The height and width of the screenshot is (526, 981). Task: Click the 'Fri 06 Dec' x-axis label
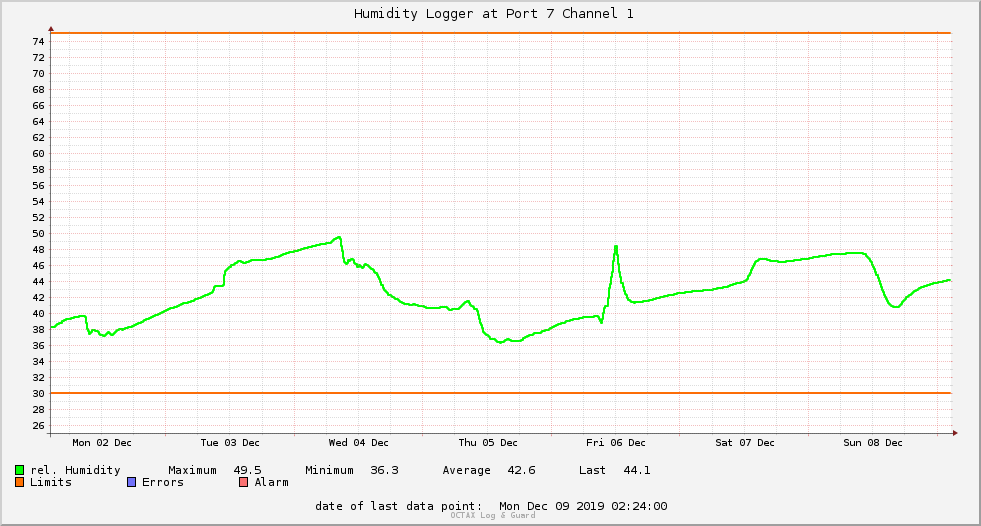click(x=616, y=443)
